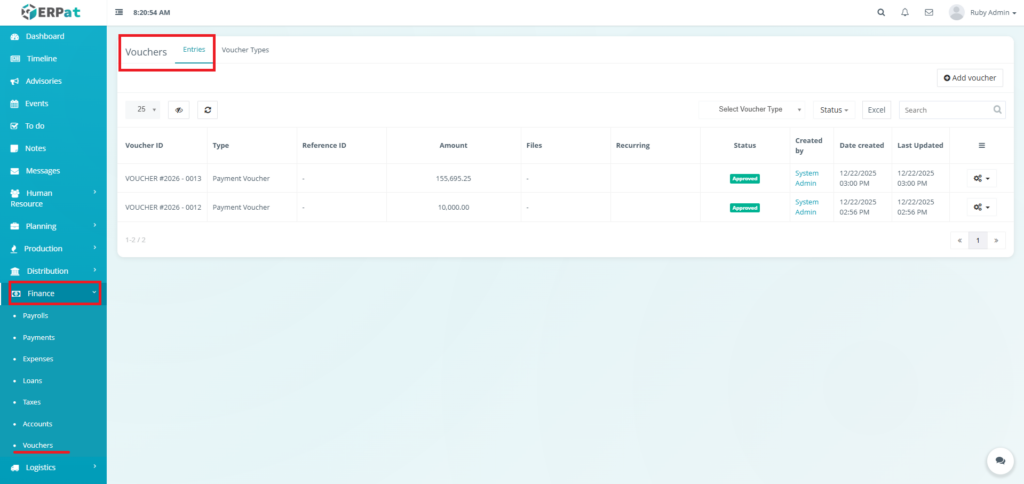Click the Logistics truck icon
Screen dimensions: 1024x484
pos(16,468)
